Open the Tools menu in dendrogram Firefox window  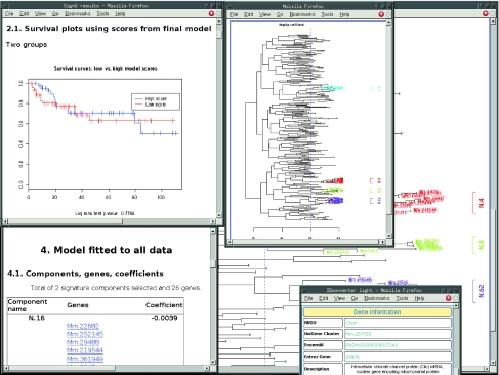(x=327, y=14)
